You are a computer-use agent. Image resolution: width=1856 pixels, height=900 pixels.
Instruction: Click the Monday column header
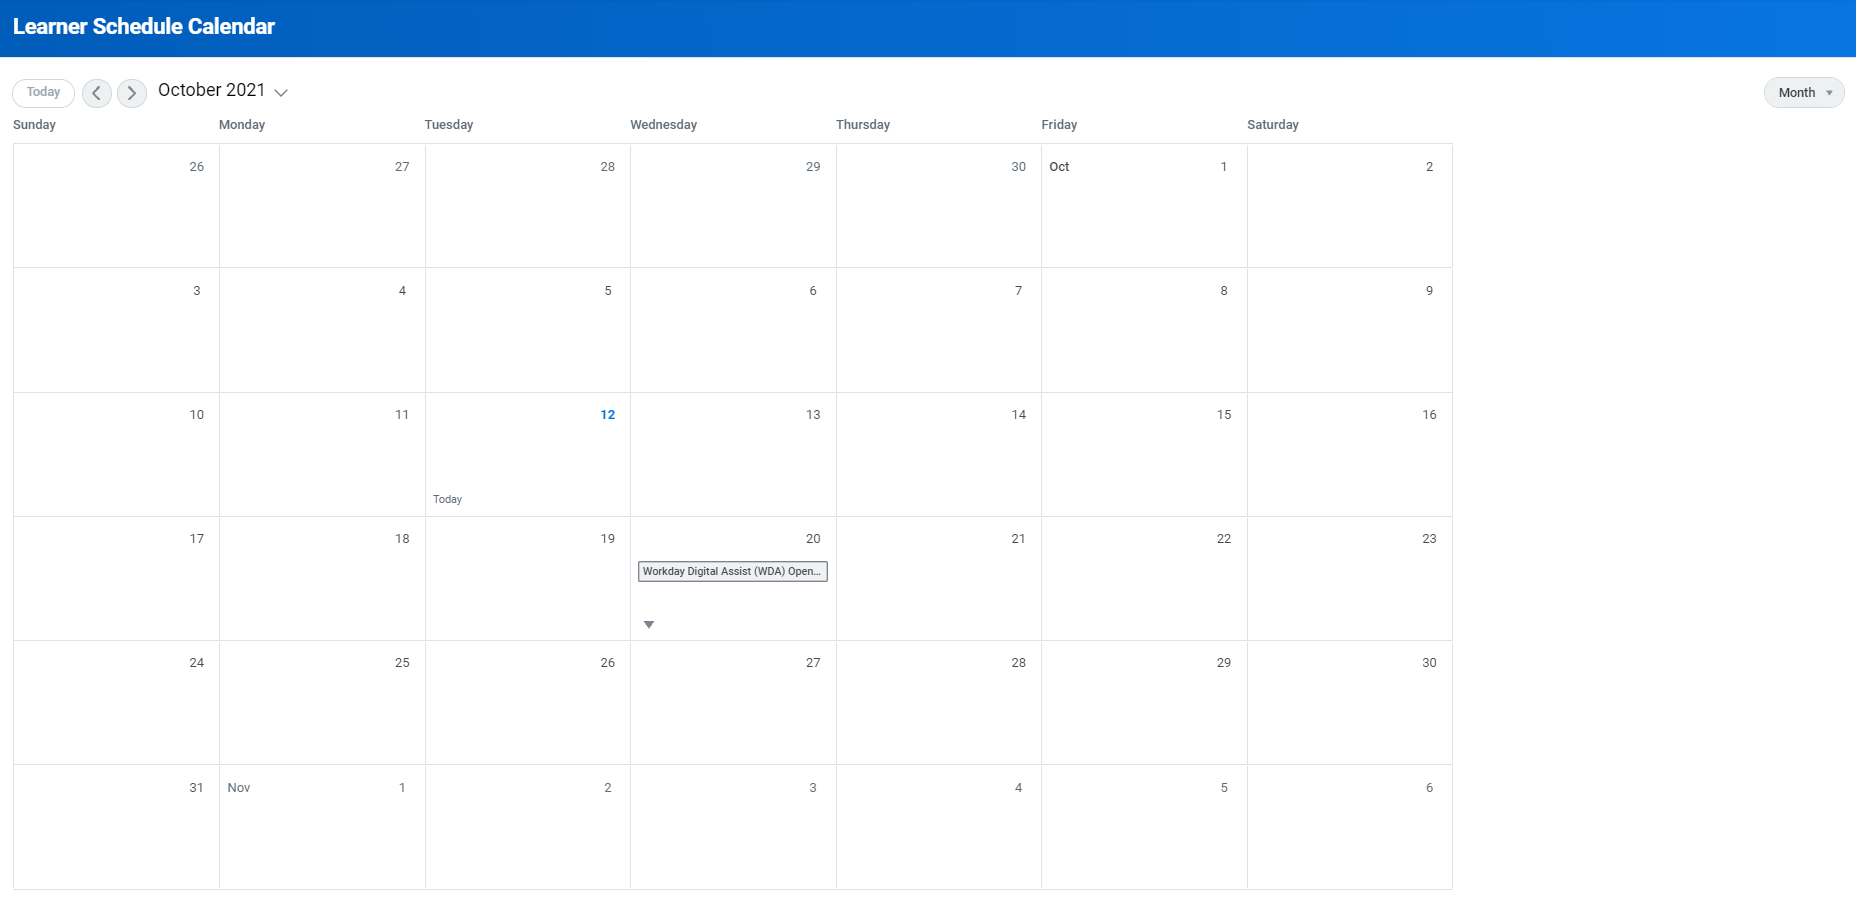[x=242, y=125]
